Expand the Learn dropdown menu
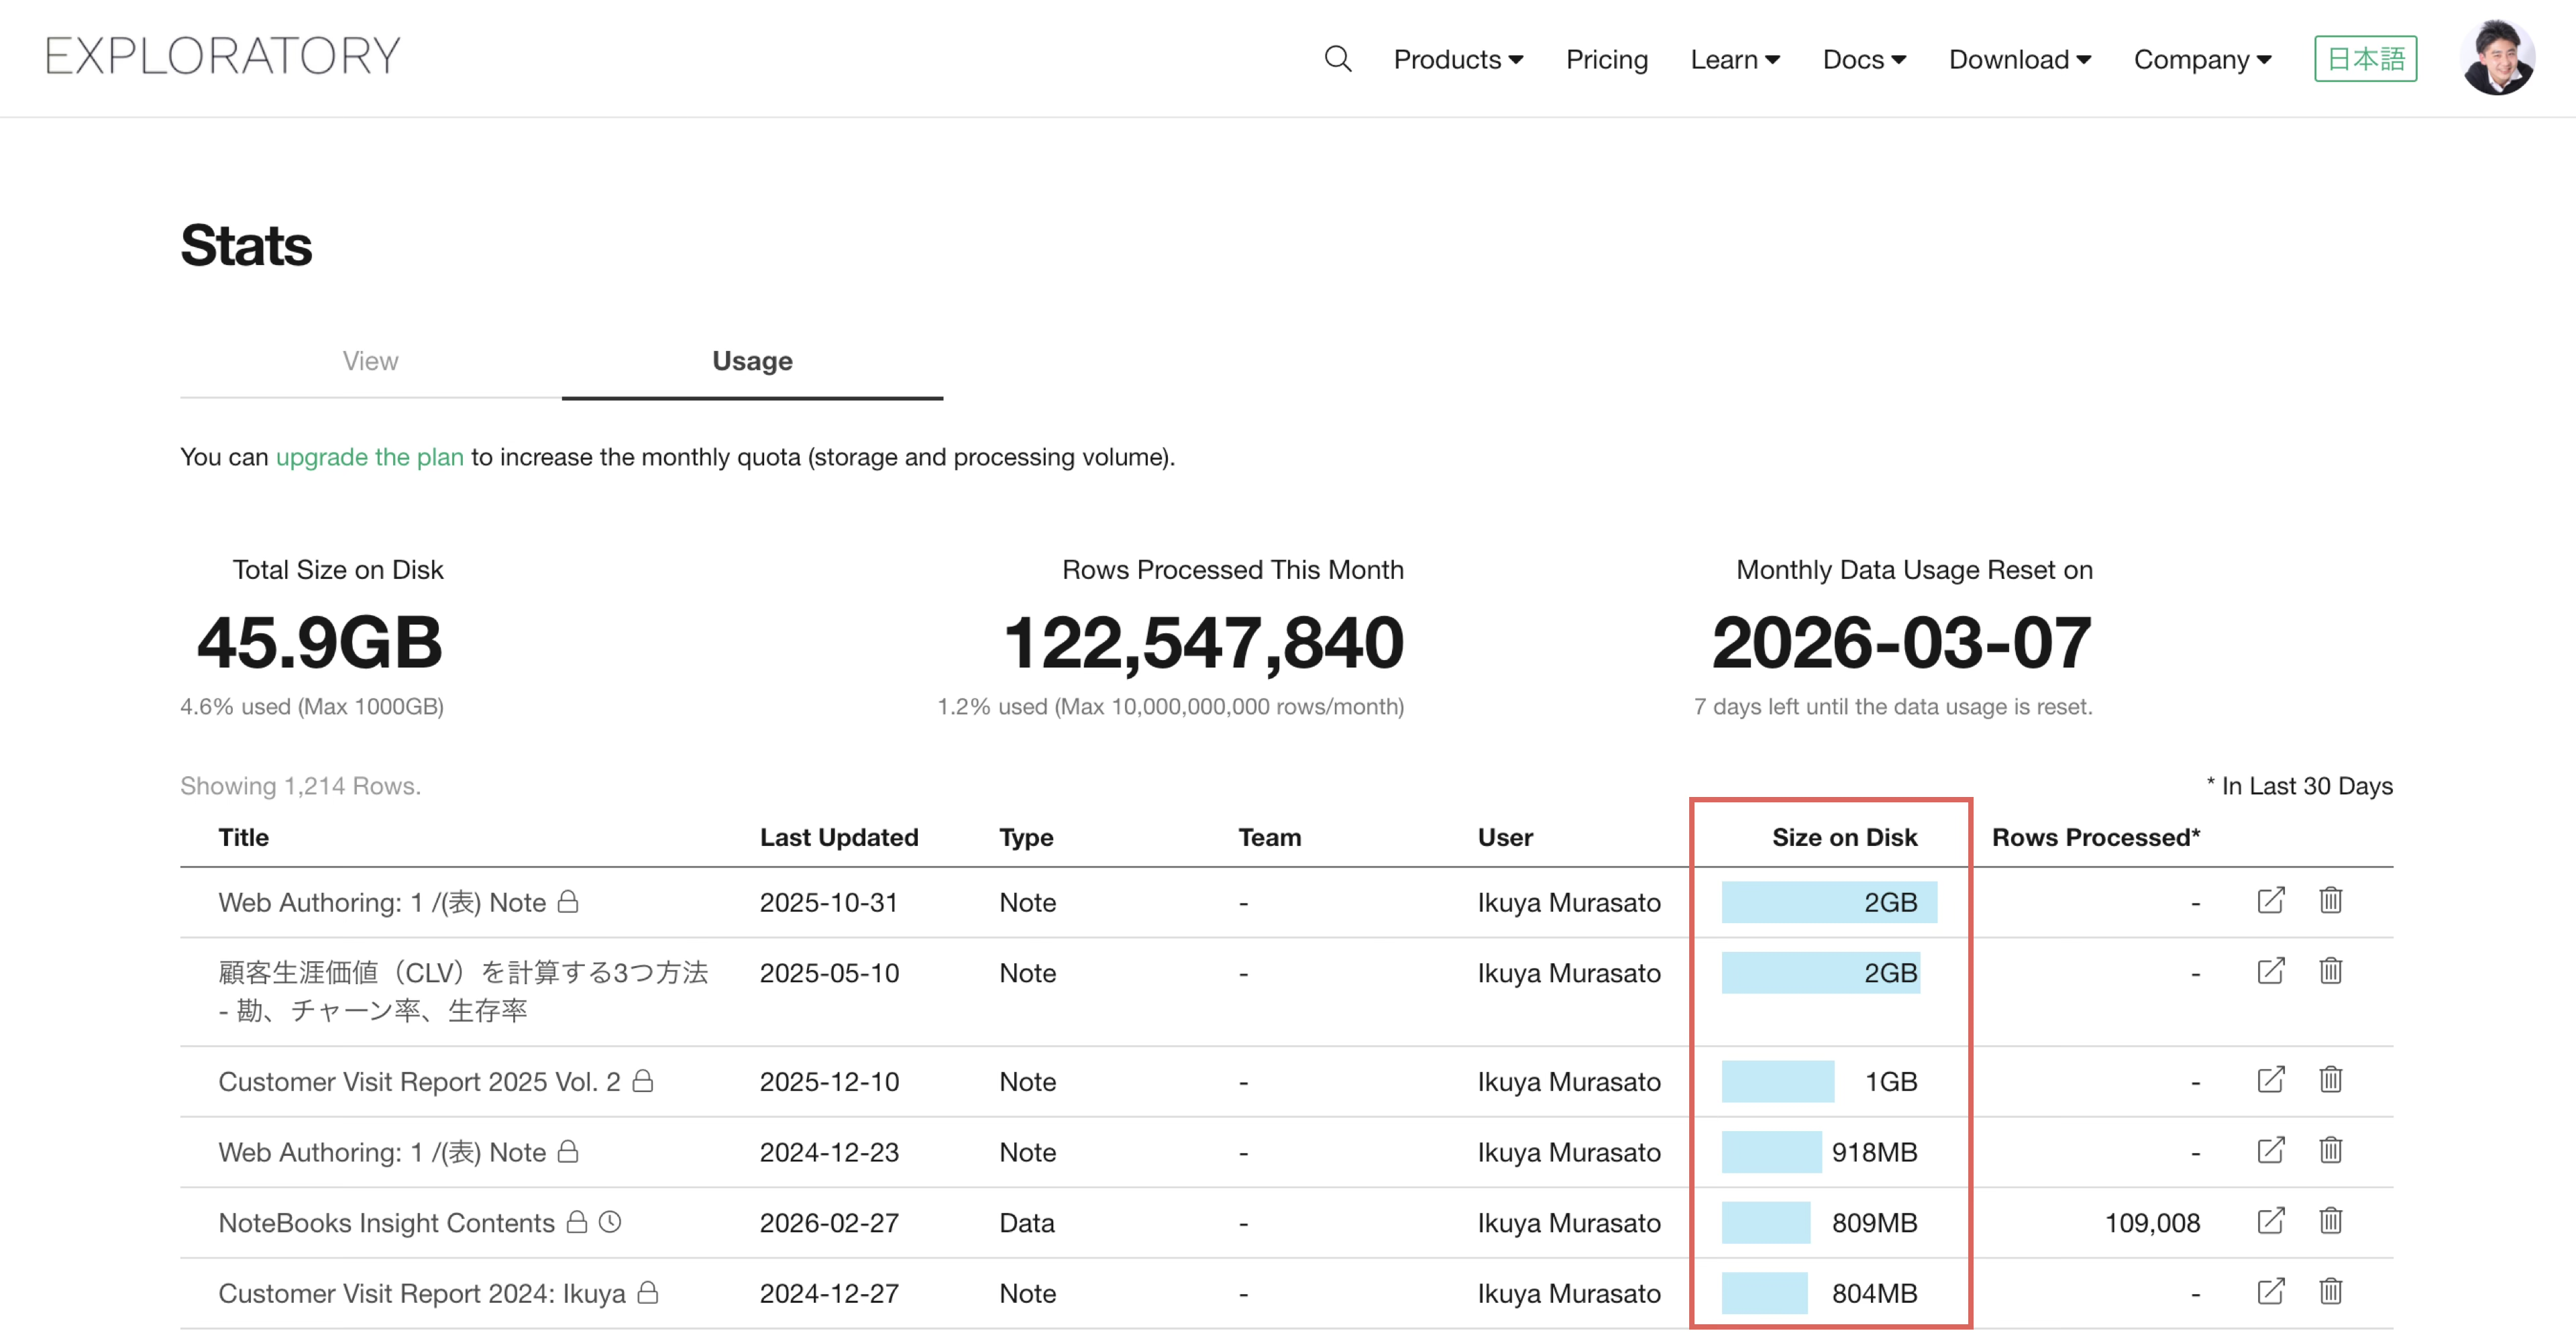 coord(1734,60)
